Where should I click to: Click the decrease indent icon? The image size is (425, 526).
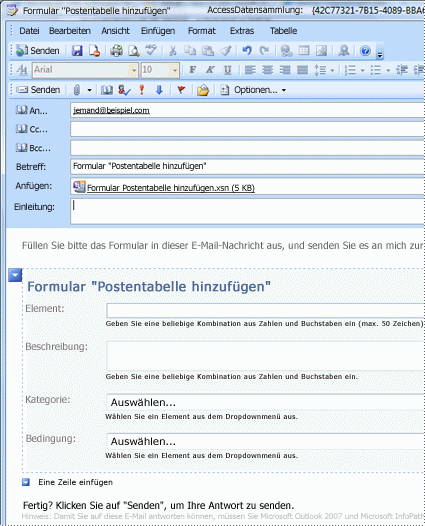tap(402, 70)
